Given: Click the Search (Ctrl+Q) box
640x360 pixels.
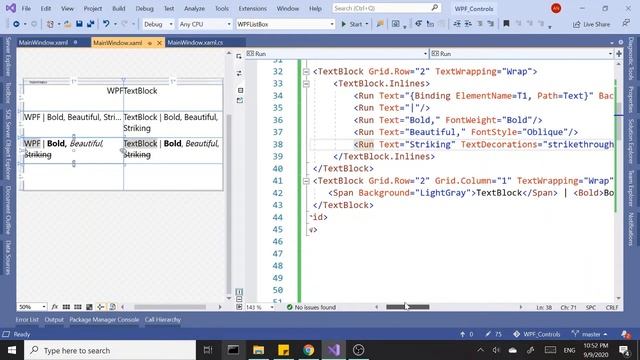Looking at the screenshot, I should (x=386, y=8).
